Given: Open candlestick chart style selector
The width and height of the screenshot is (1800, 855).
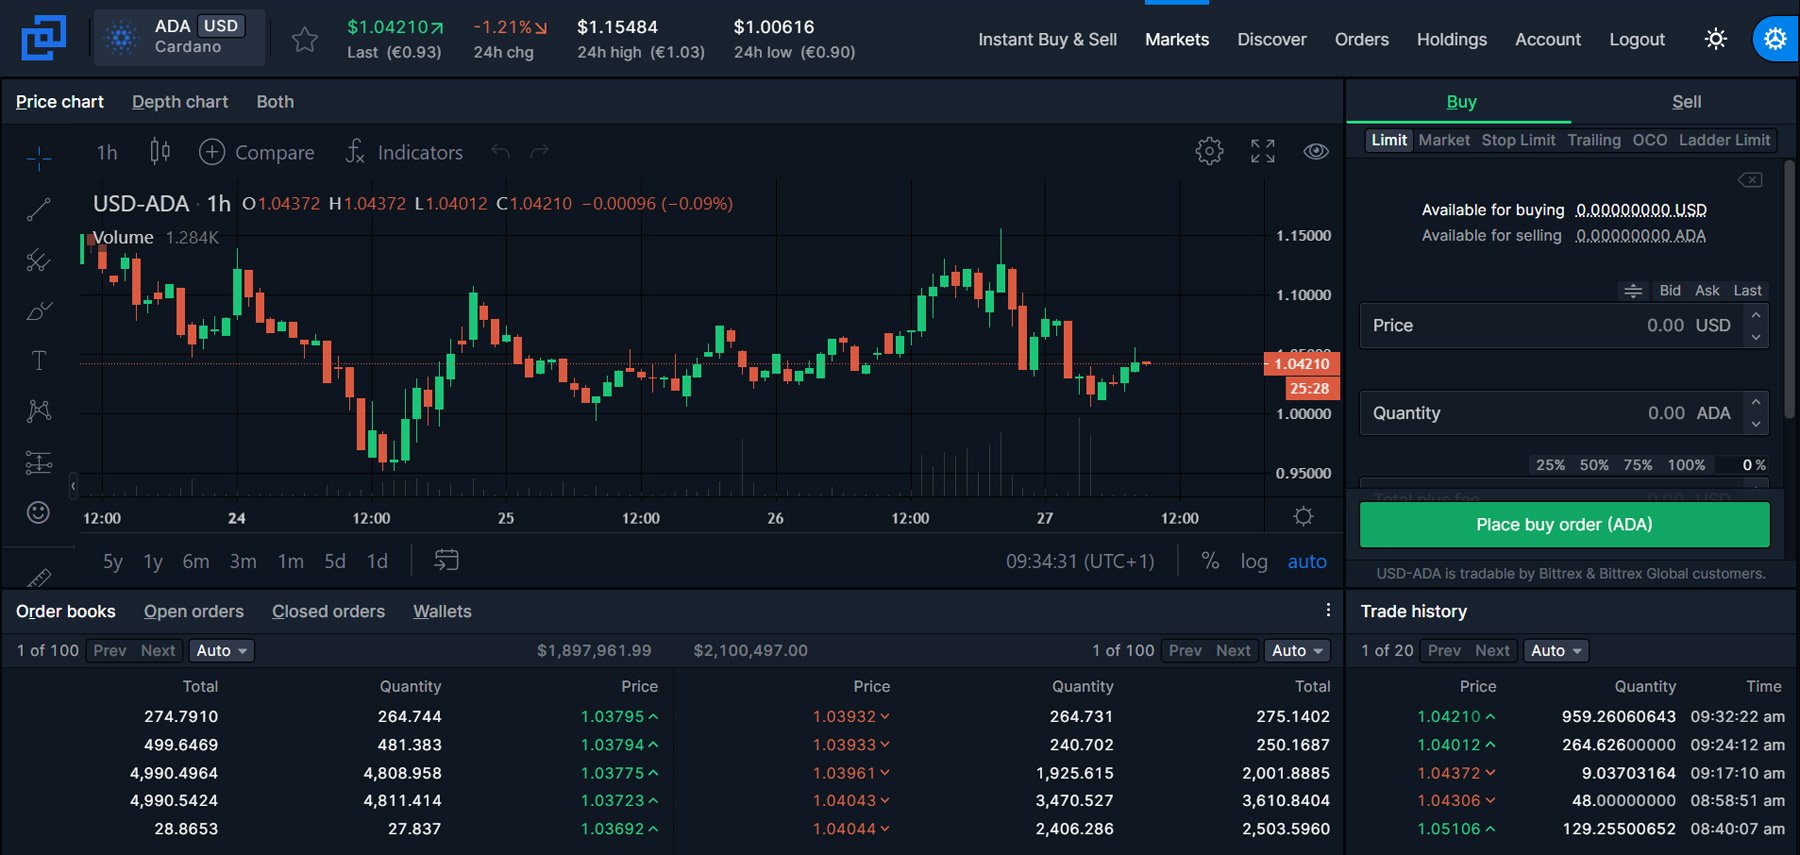Looking at the screenshot, I should [x=160, y=152].
